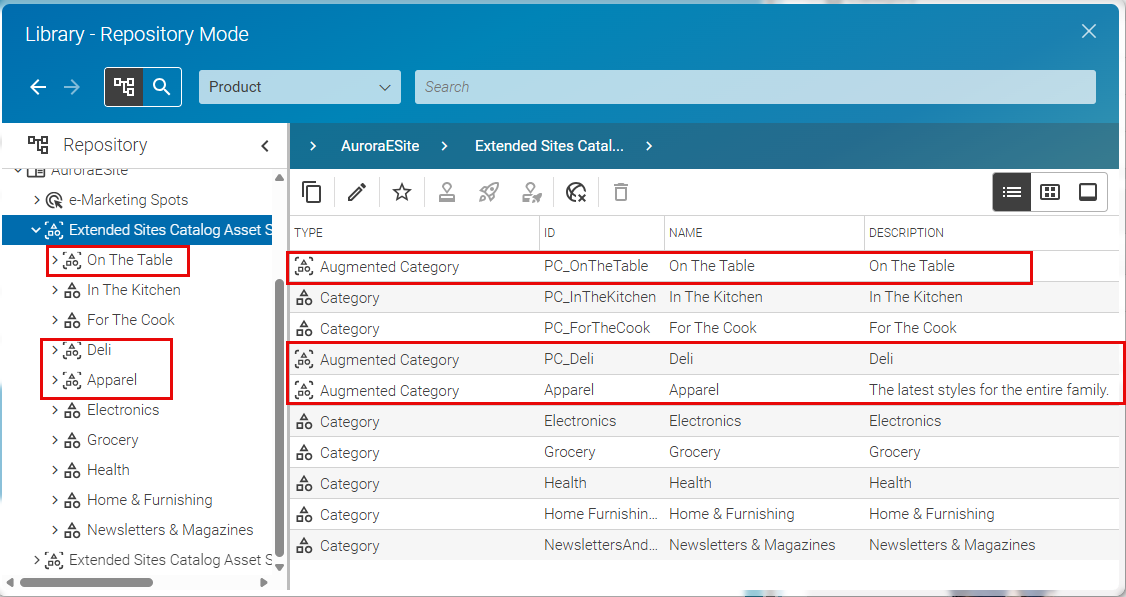Image resolution: width=1126 pixels, height=597 pixels.
Task: Expand the Electronics category in the sidebar
Action: point(55,410)
